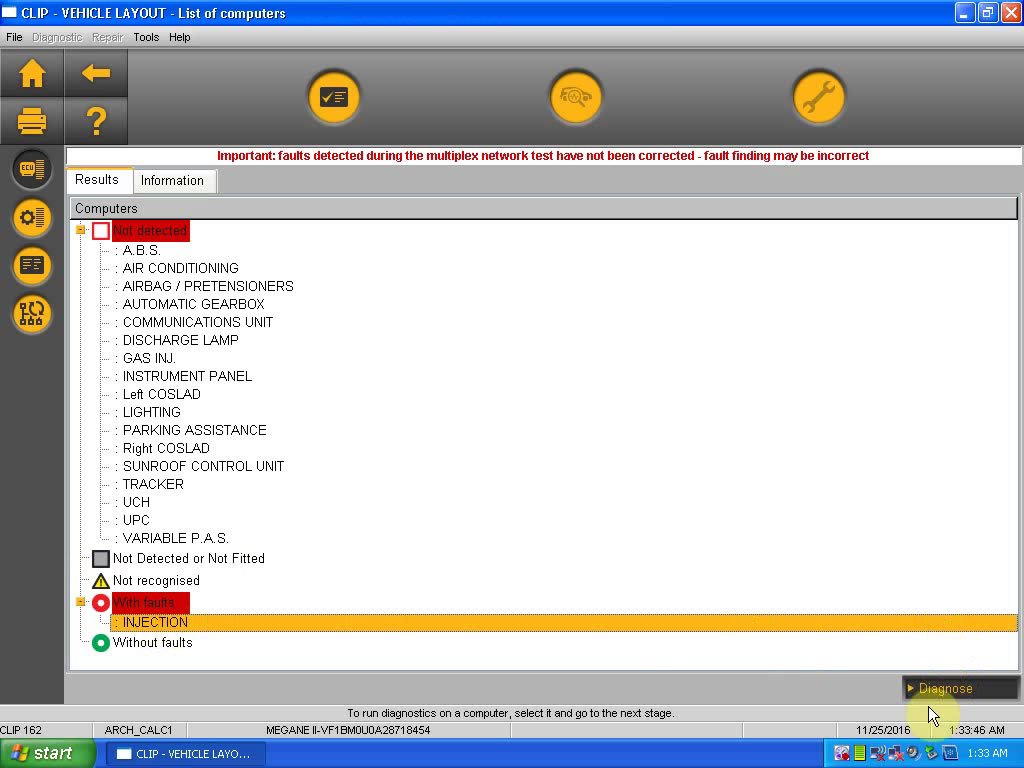
Task: Open the Print function via printer icon
Action: [x=31, y=121]
